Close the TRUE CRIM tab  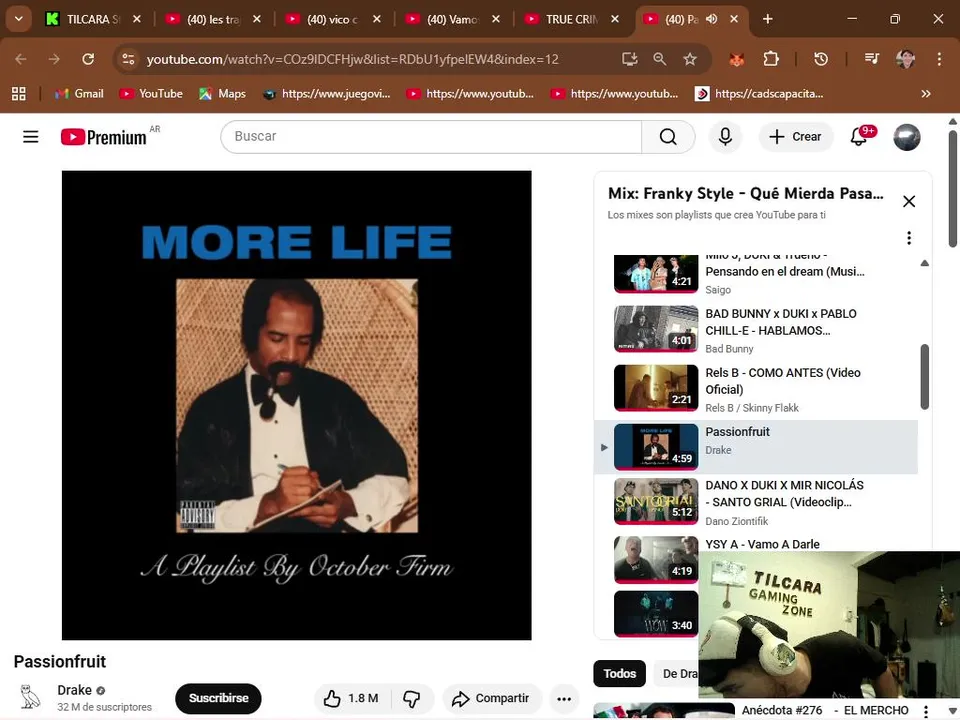tap(615, 19)
